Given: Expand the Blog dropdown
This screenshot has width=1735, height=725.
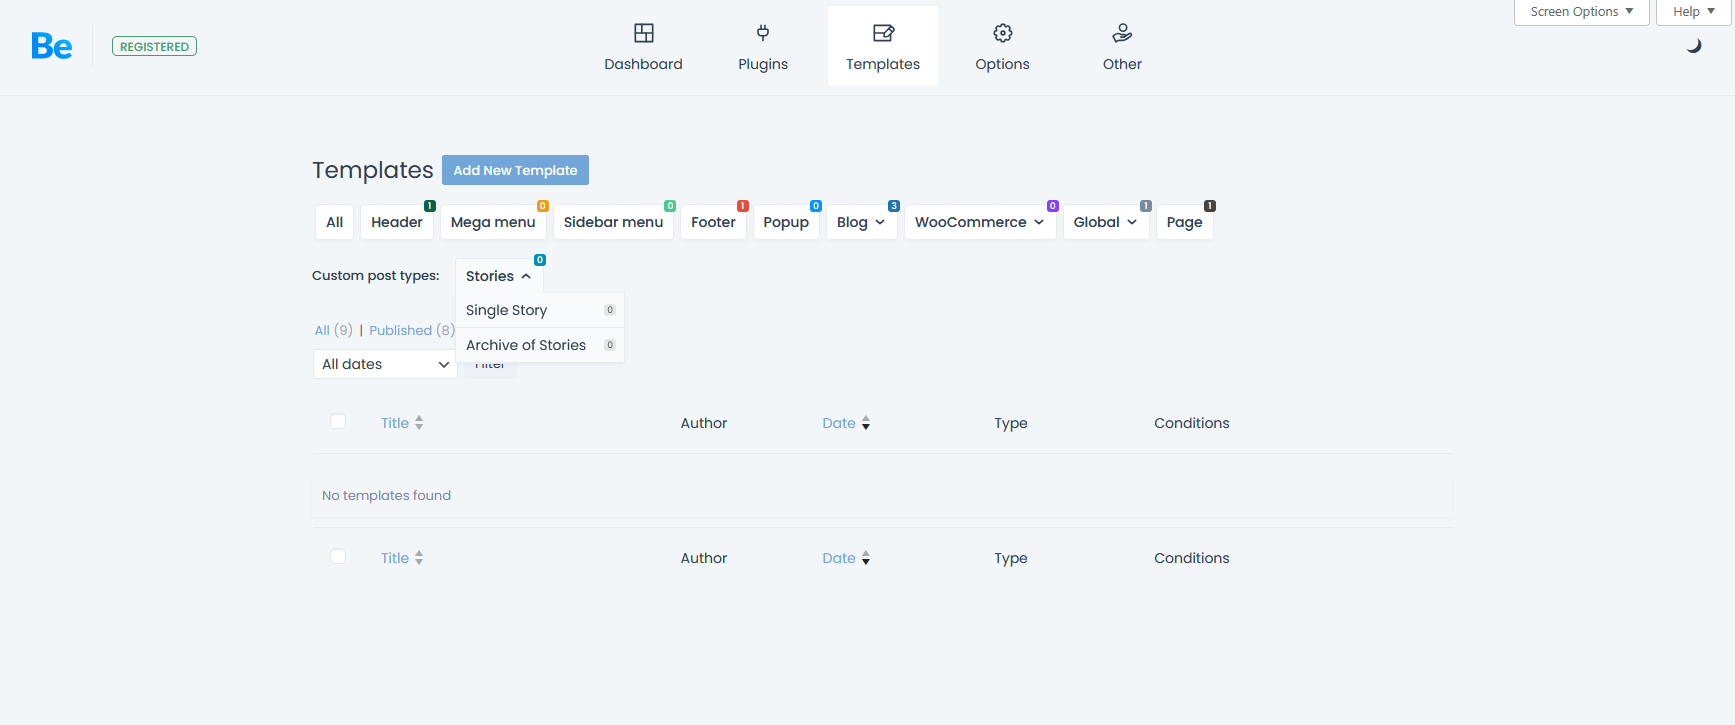Looking at the screenshot, I should tap(861, 222).
